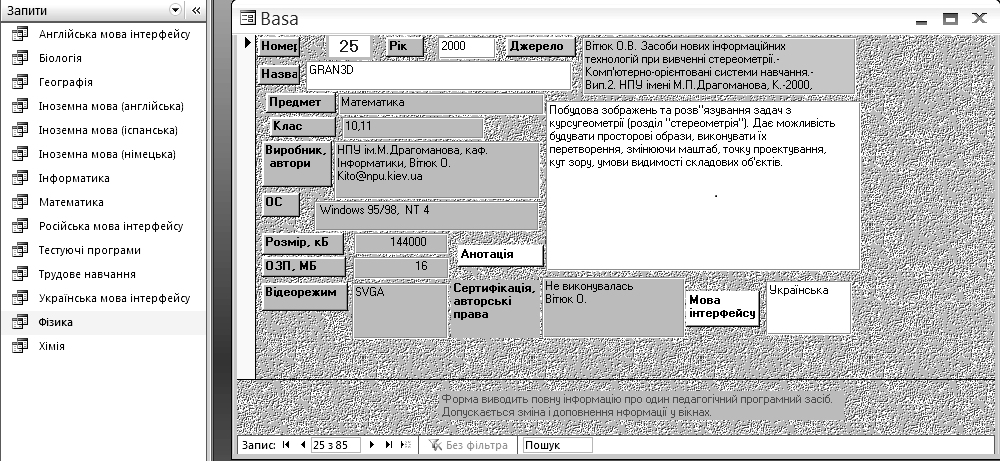Click the Українська interface language field
This screenshot has width=1000, height=461.
click(x=809, y=307)
